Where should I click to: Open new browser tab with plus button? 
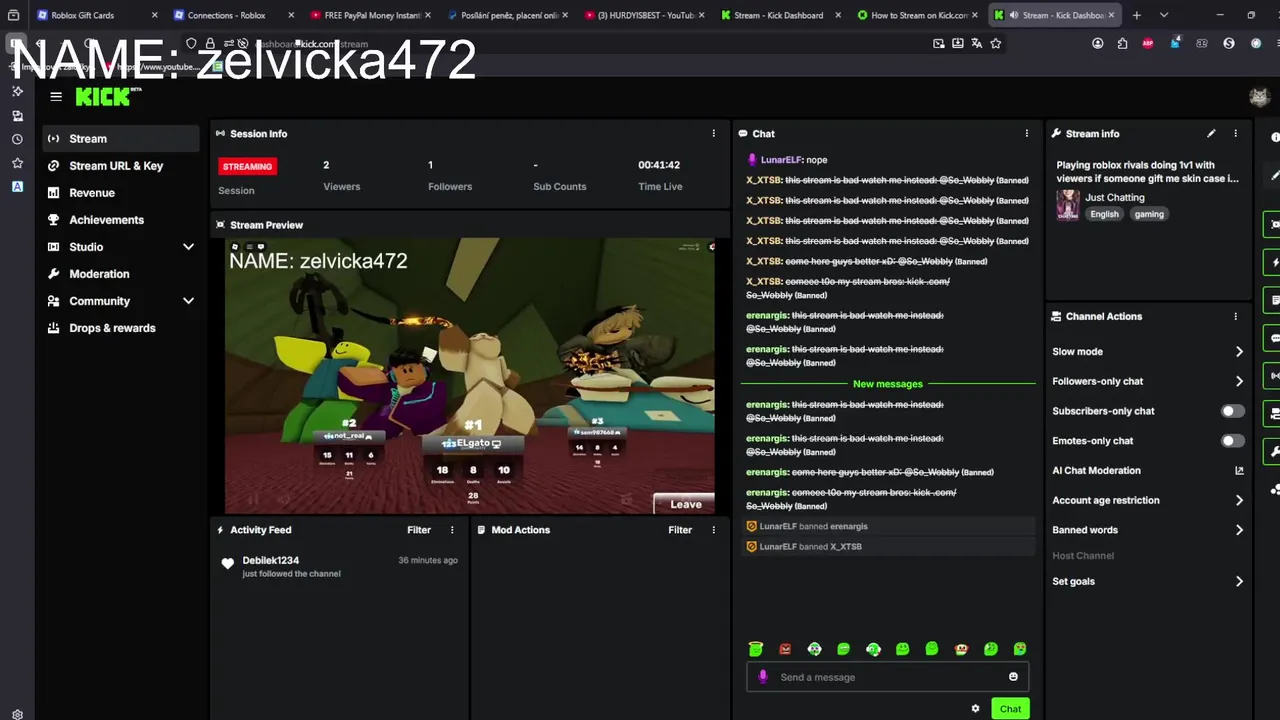[x=1136, y=15]
